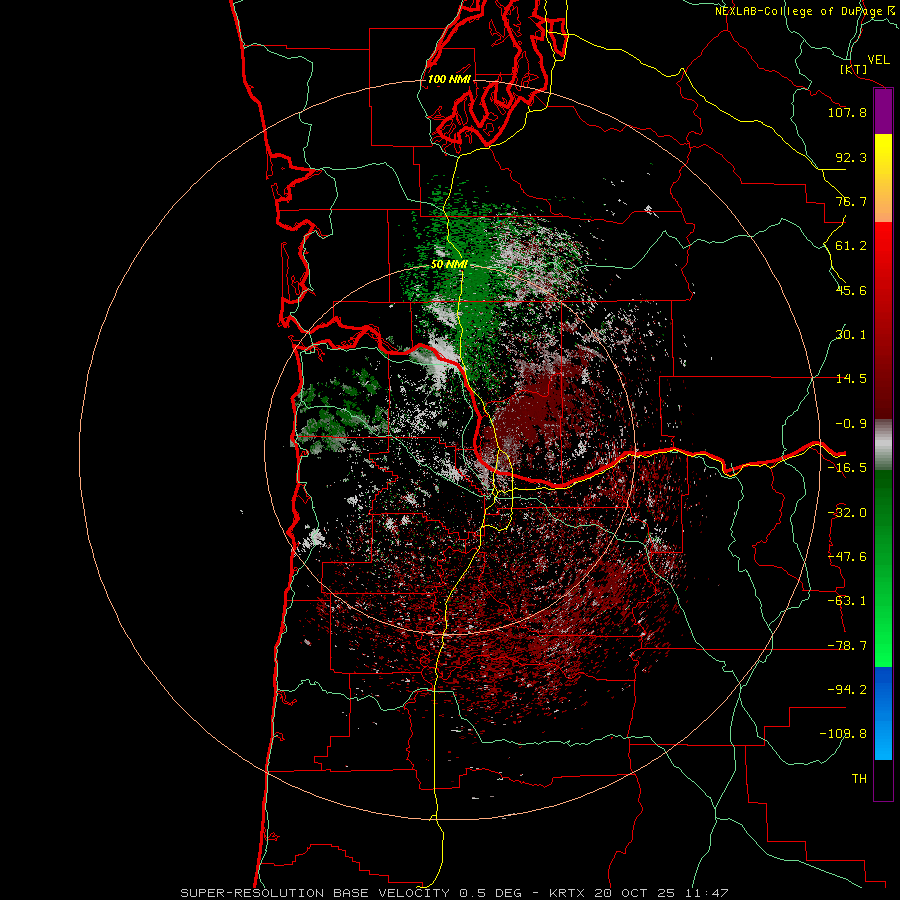This screenshot has height=900, width=900.
Task: Click the purple segment of the velocity color bar
Action: pos(883,112)
